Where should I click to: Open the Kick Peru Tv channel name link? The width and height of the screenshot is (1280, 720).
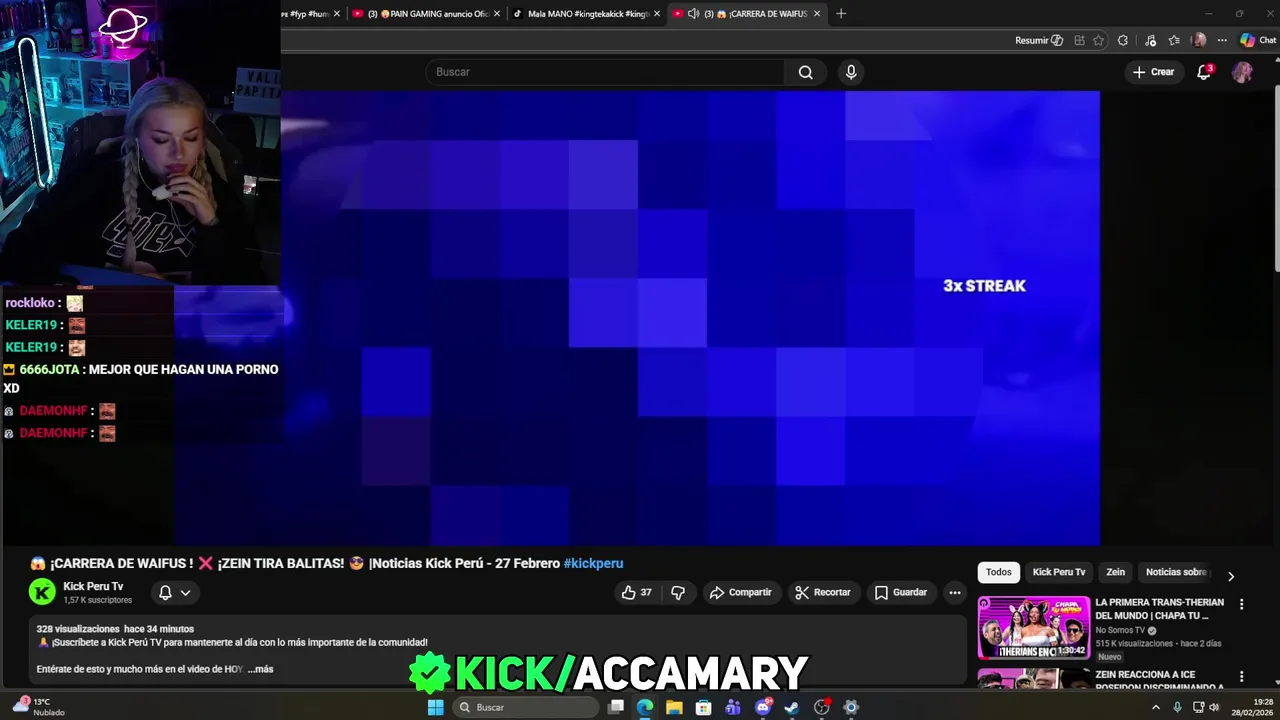93,586
